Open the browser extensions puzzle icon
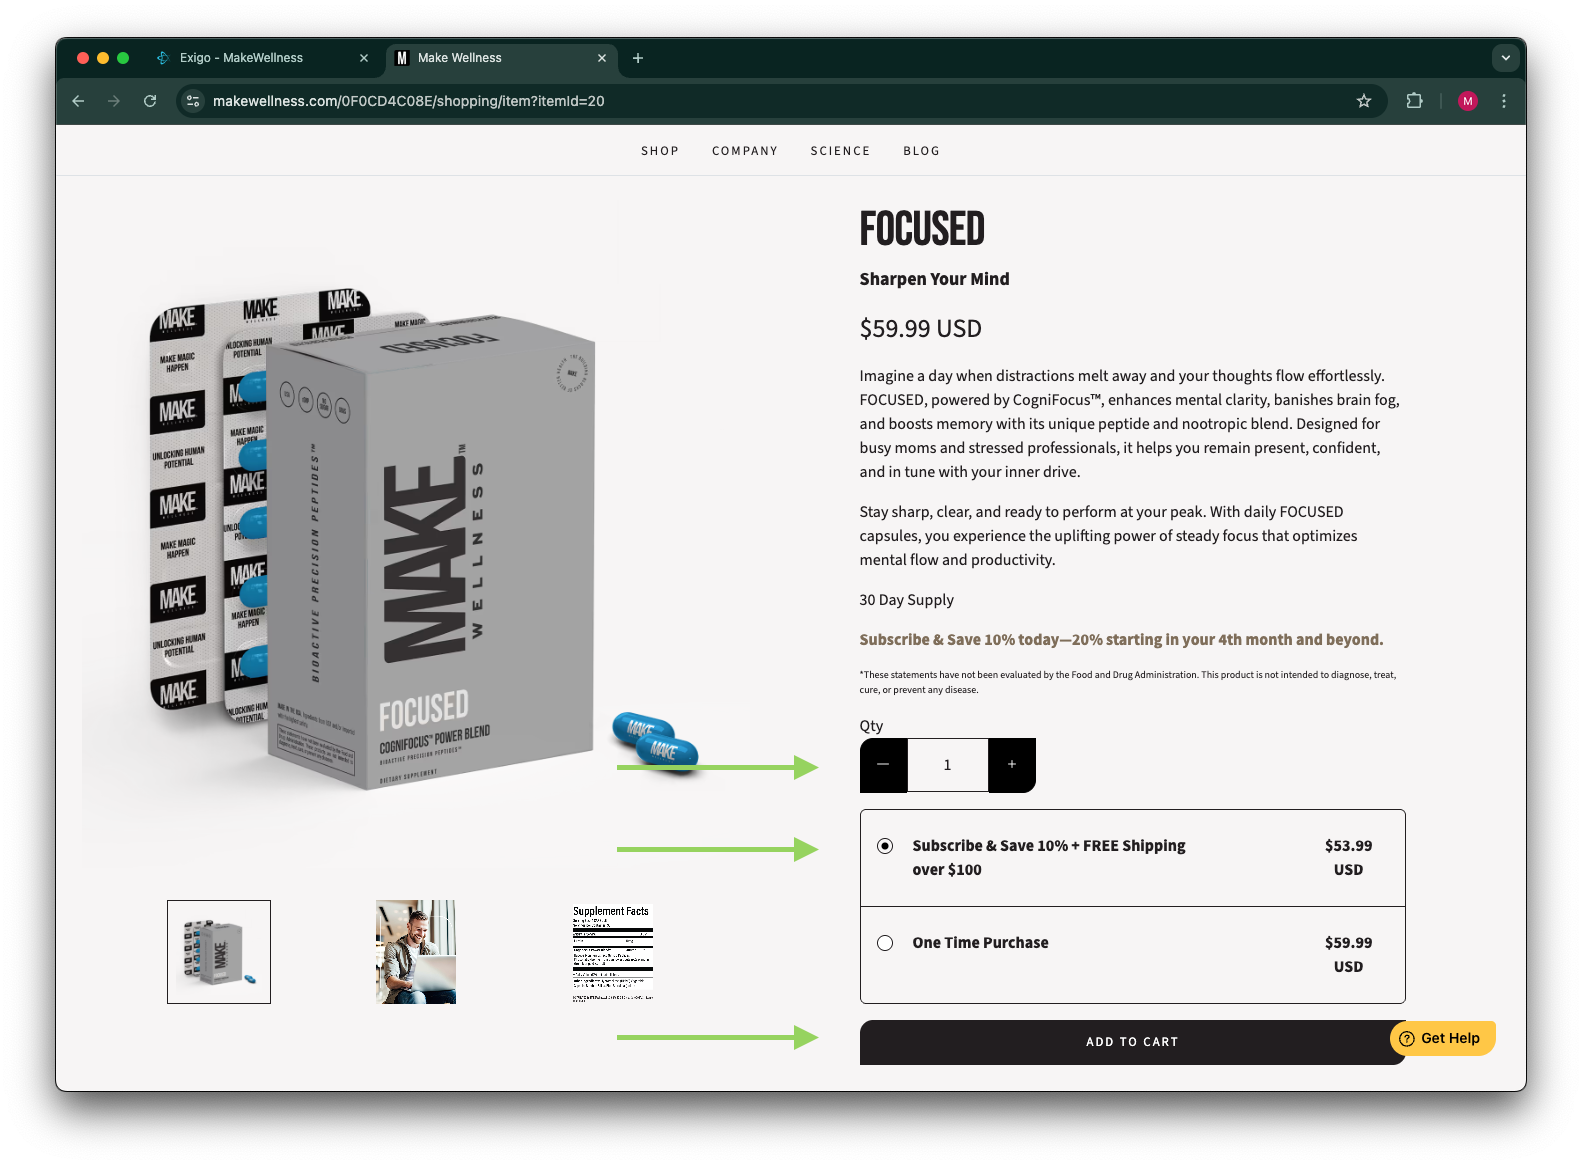Screen dimensions: 1582x1165 pos(1414,101)
